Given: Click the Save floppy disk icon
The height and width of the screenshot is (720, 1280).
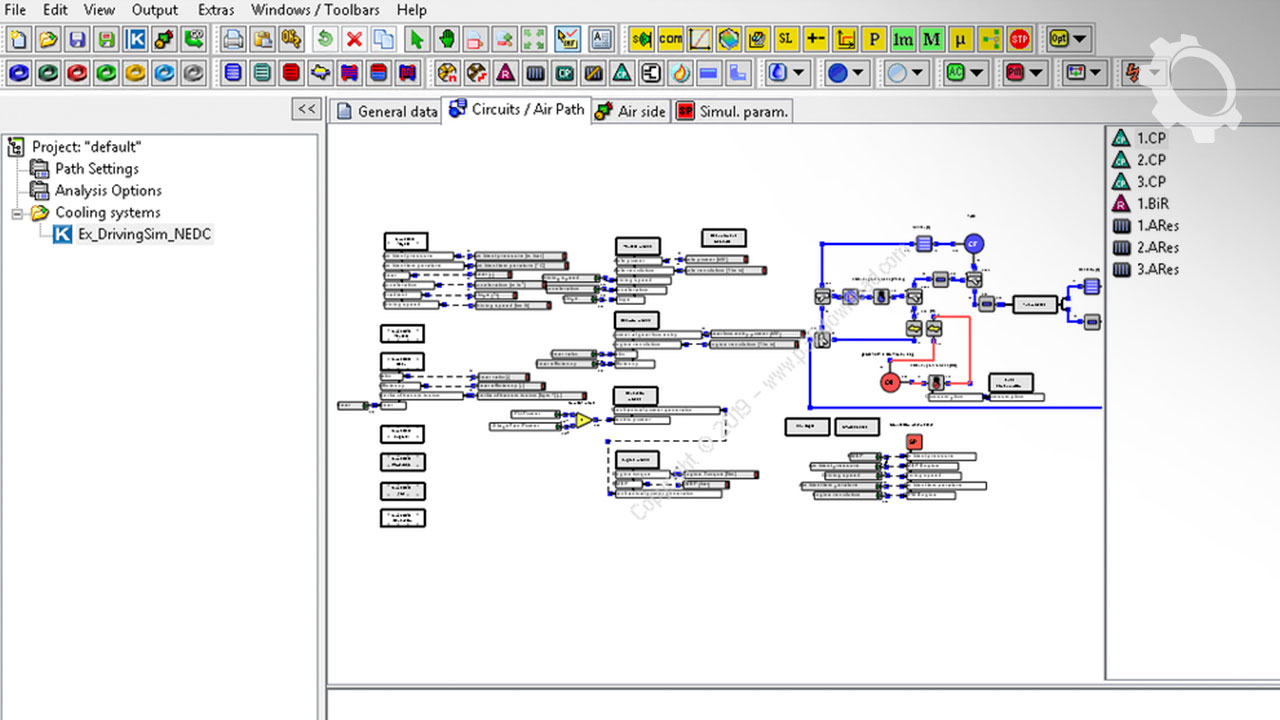Looking at the screenshot, I should click(x=77, y=40).
